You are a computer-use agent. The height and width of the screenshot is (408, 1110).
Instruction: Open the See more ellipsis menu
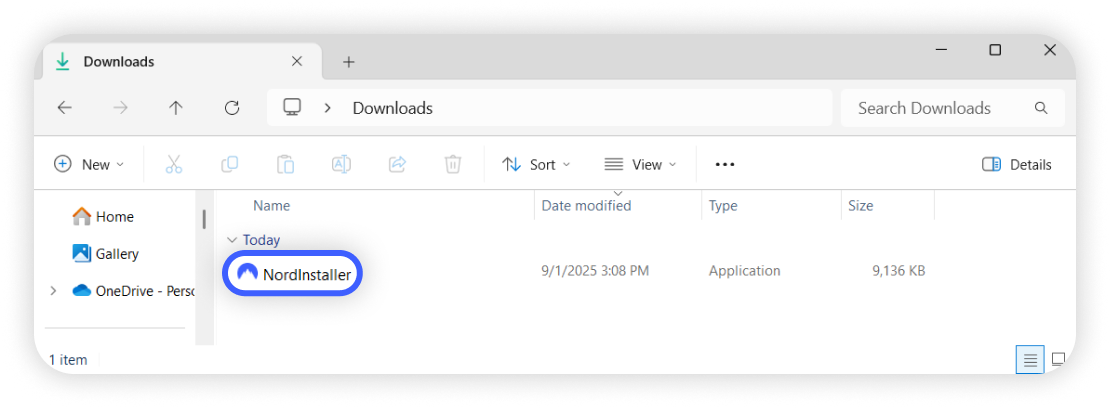[725, 164]
